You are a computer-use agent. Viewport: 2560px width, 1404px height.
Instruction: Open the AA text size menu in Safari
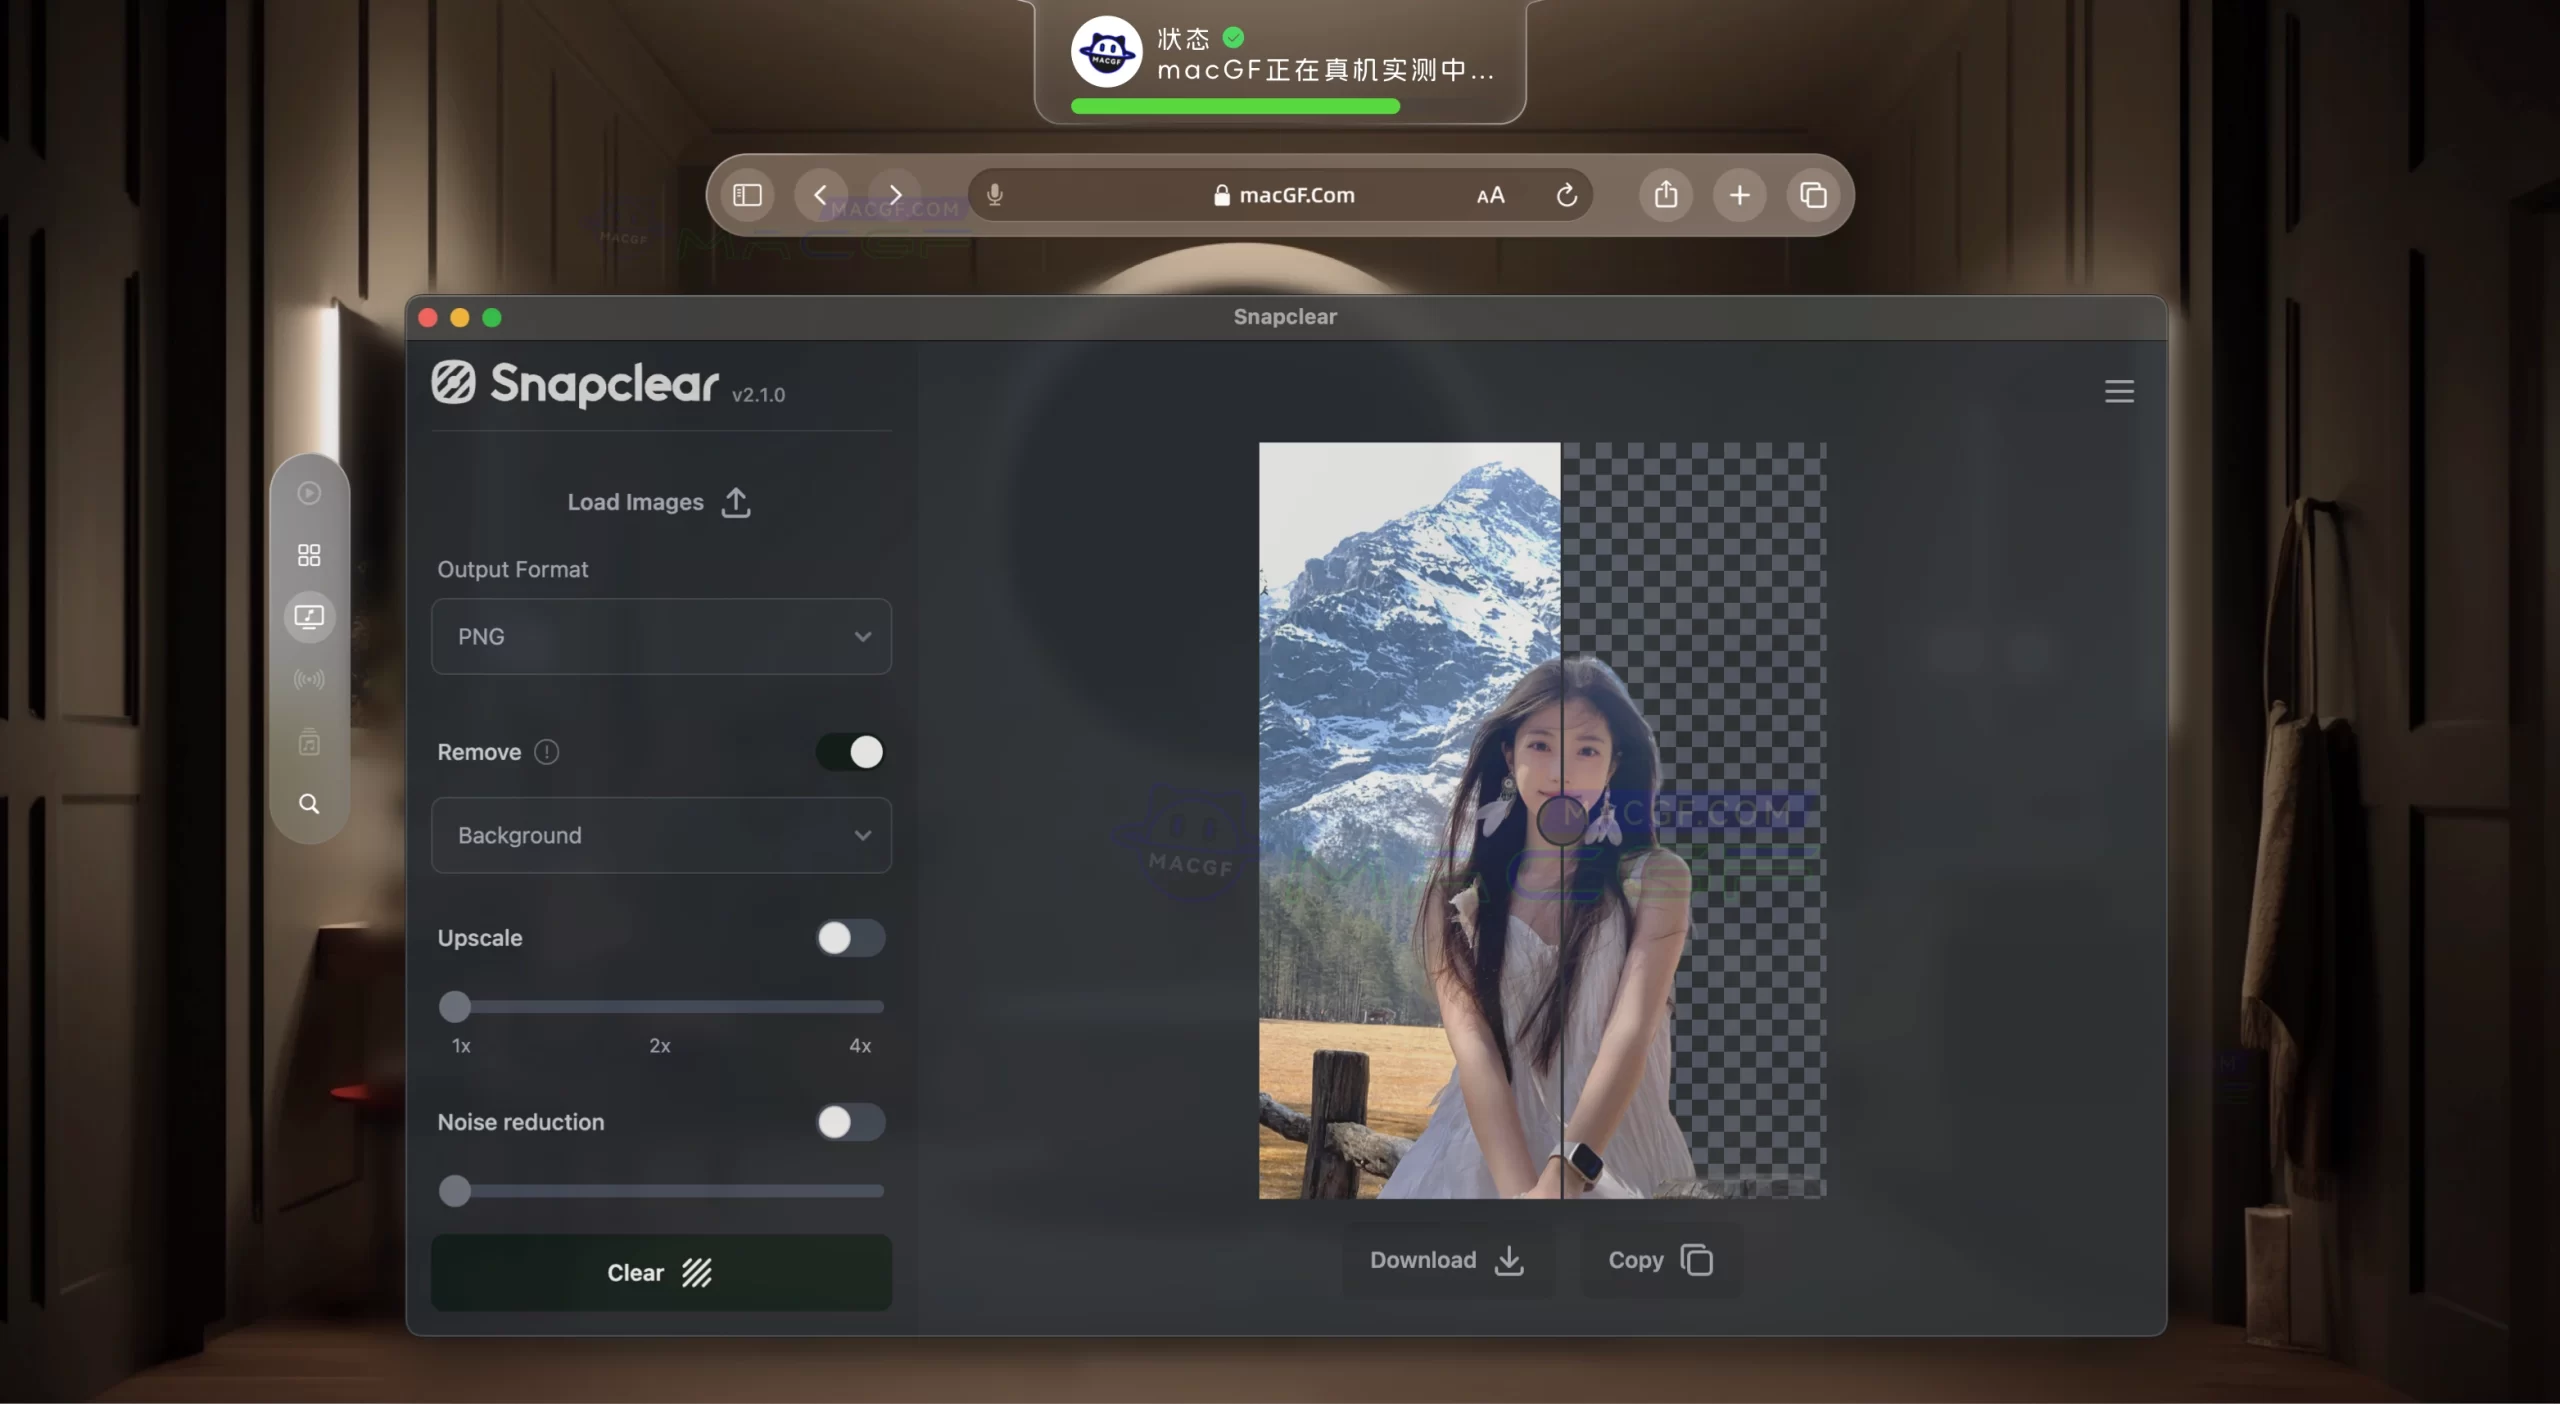tap(1489, 195)
